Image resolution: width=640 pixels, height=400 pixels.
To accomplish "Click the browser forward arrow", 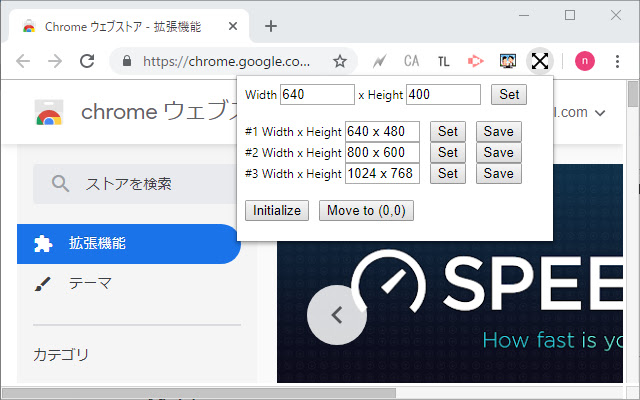I will tap(55, 61).
